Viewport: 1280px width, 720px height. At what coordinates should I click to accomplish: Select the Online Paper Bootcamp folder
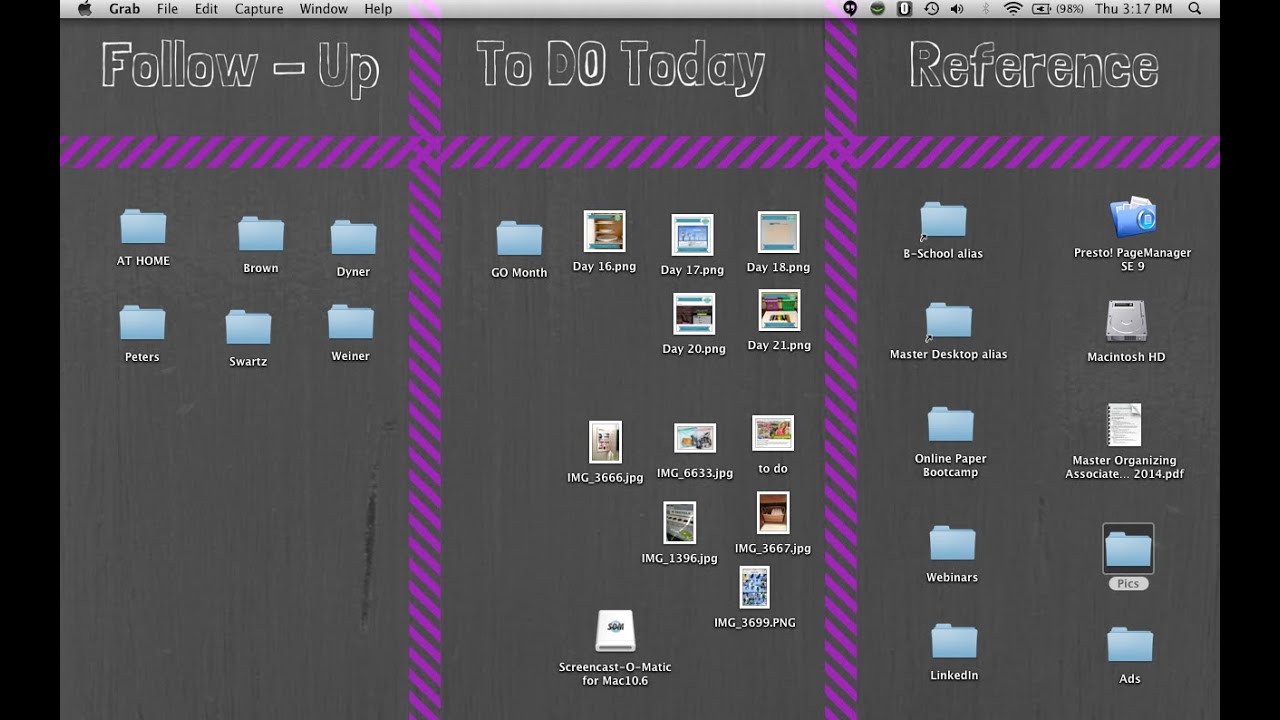tap(951, 425)
